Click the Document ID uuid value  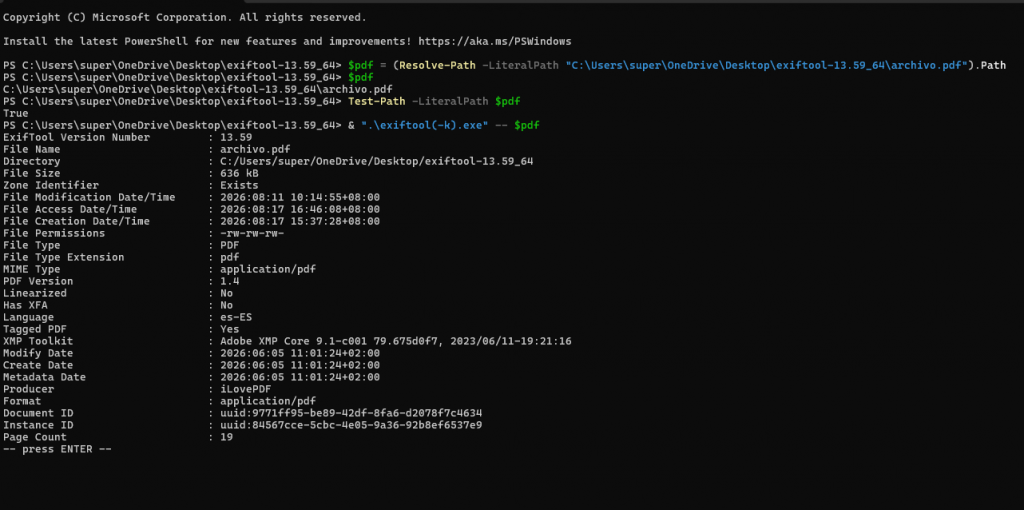tap(351, 413)
